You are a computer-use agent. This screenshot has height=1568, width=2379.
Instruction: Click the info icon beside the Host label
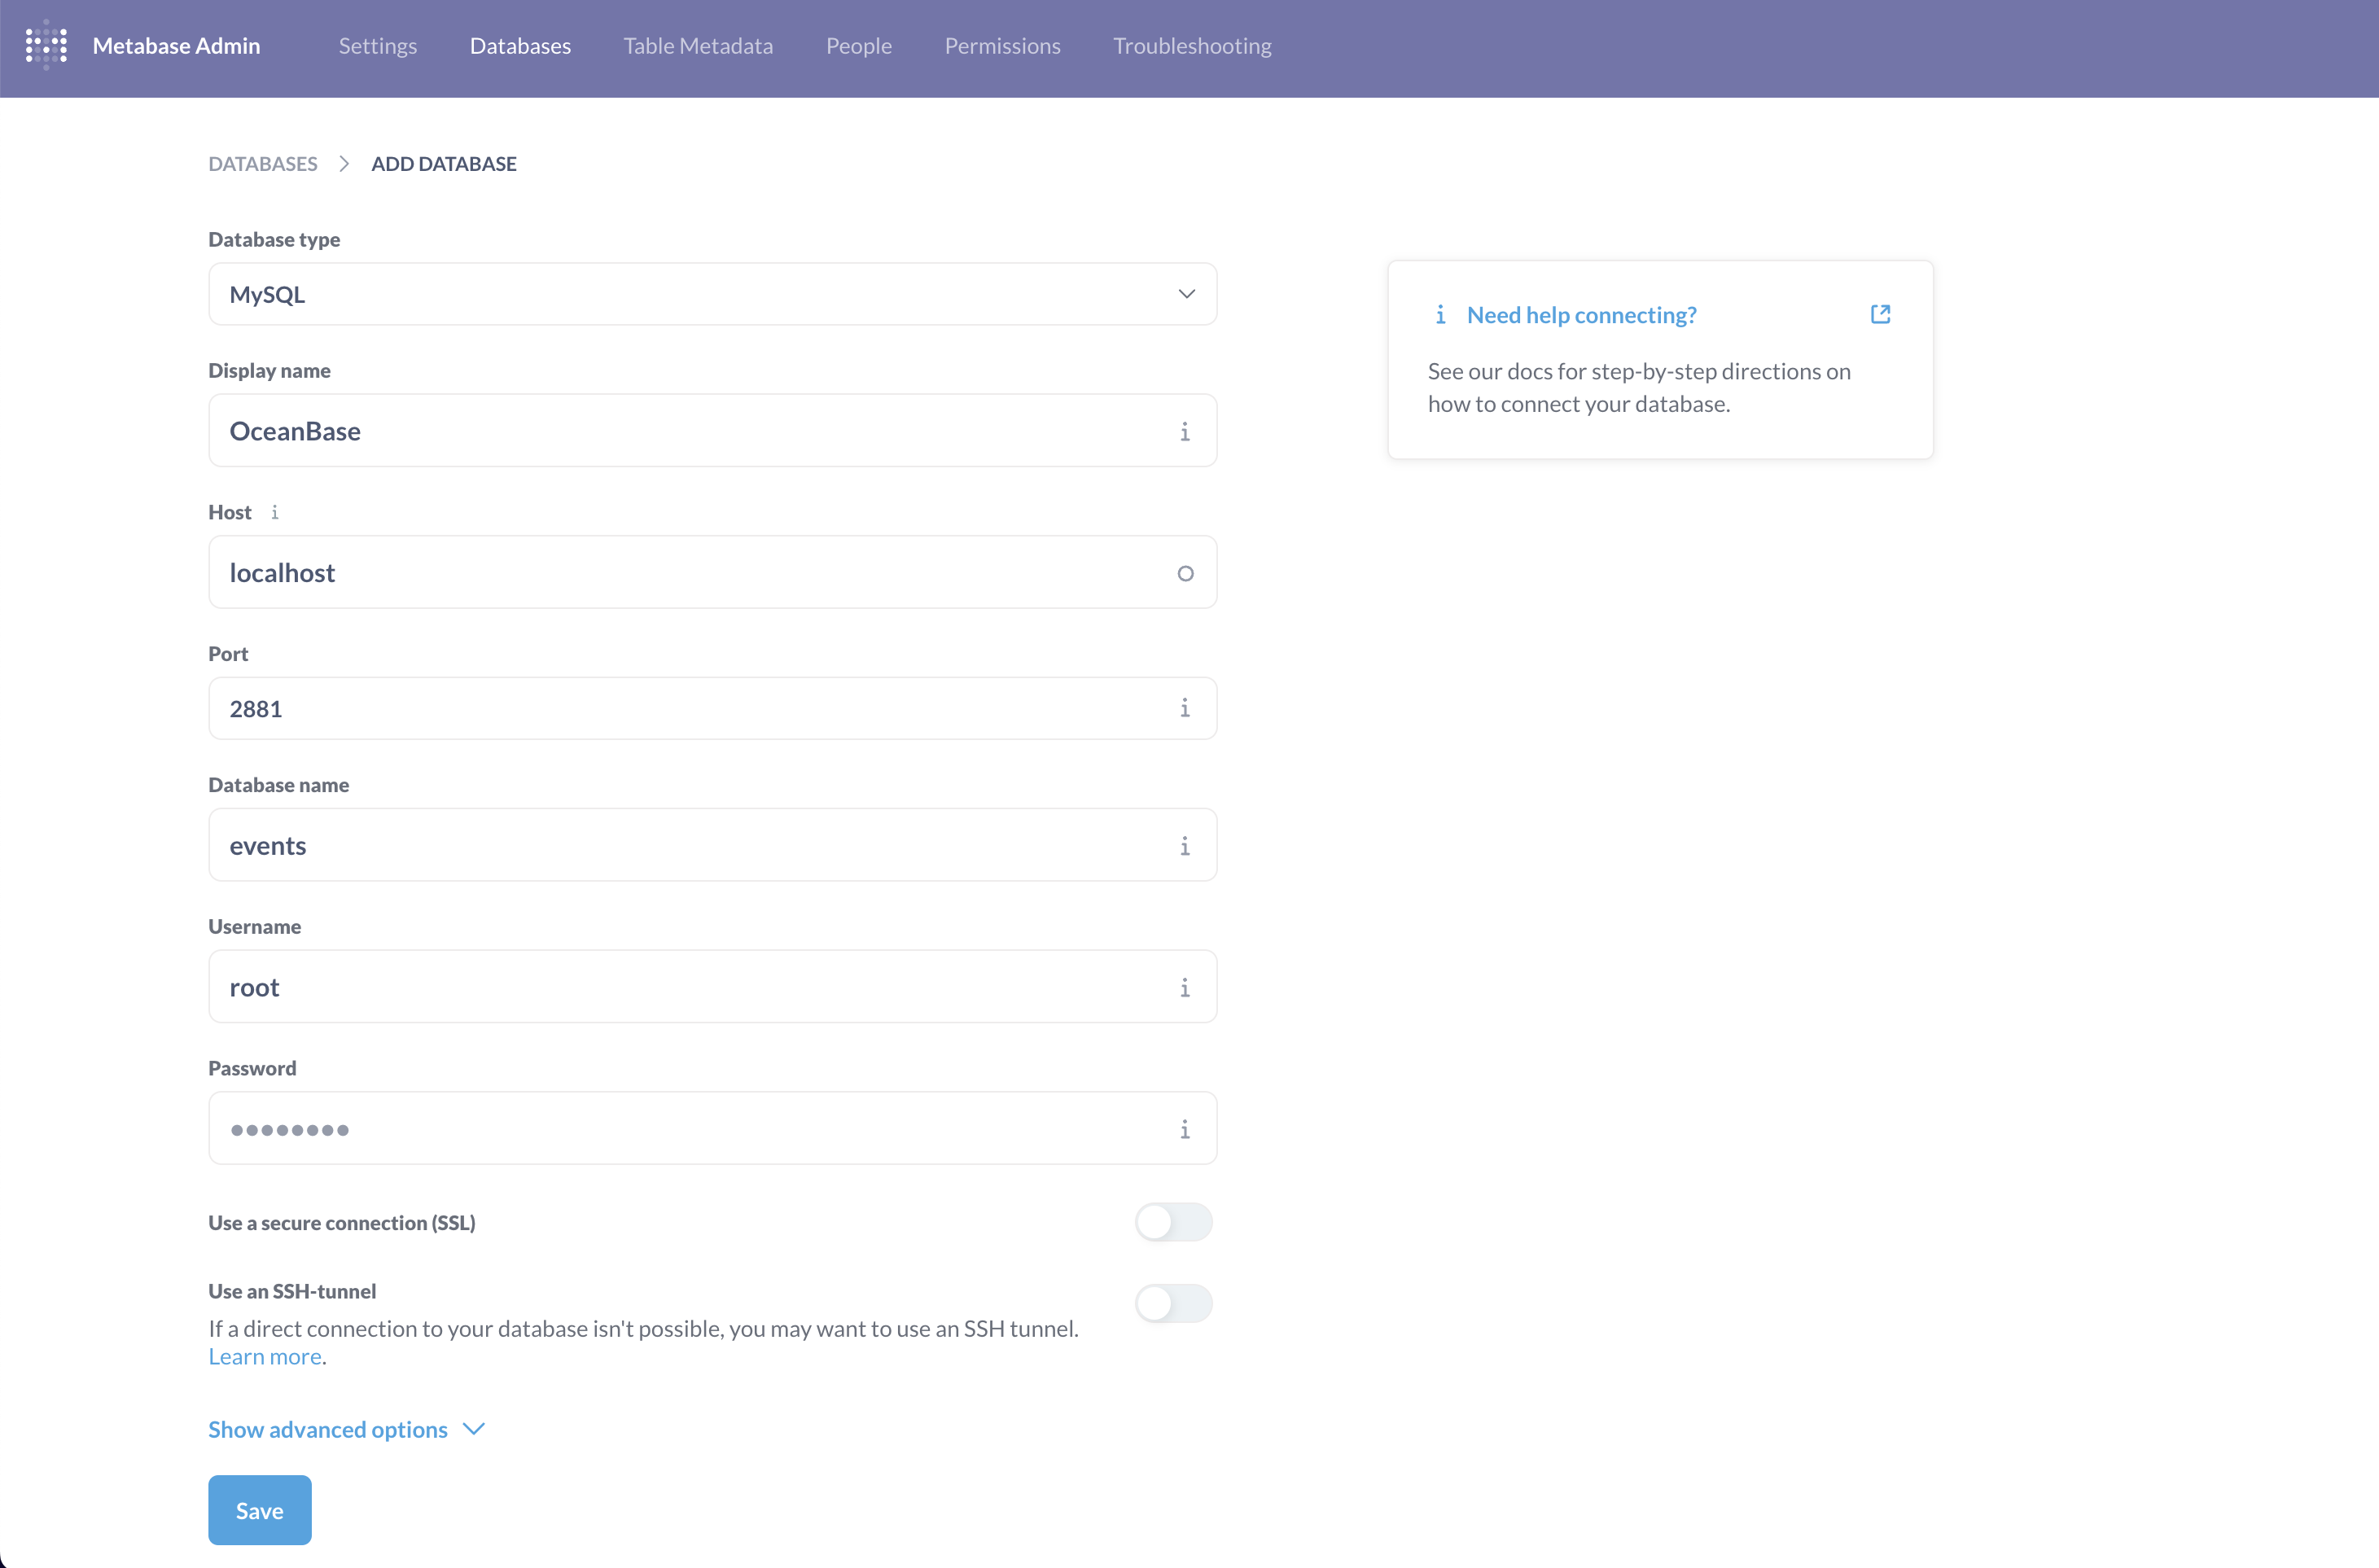pyautogui.click(x=275, y=512)
